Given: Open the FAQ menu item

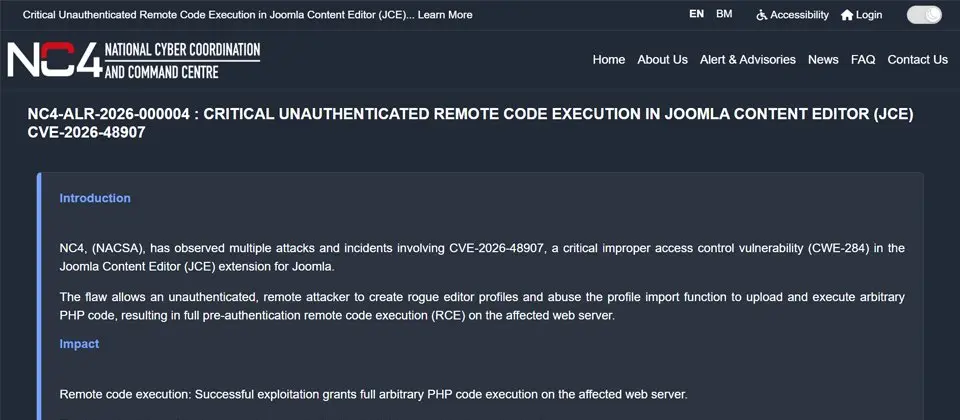Looking at the screenshot, I should tap(863, 59).
